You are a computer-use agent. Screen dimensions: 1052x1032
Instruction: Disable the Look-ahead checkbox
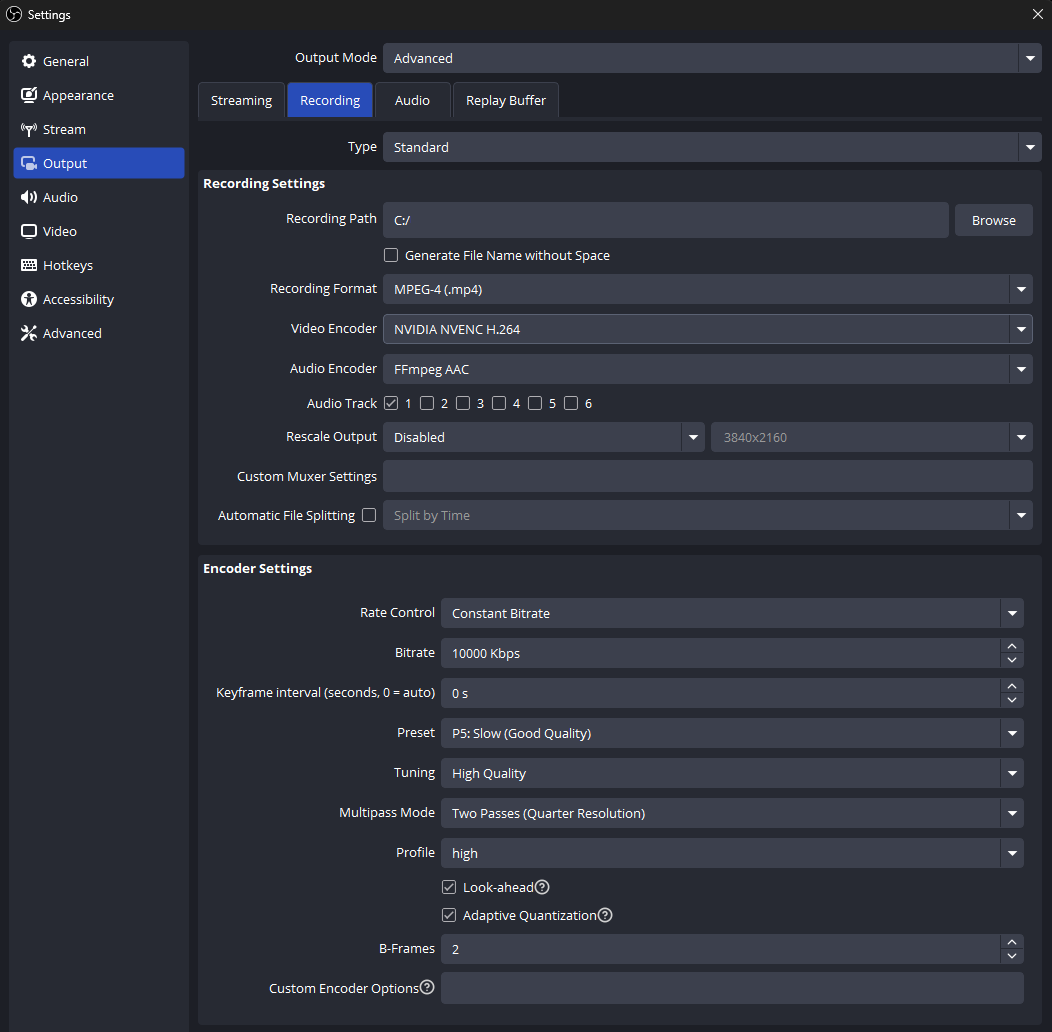tap(449, 887)
